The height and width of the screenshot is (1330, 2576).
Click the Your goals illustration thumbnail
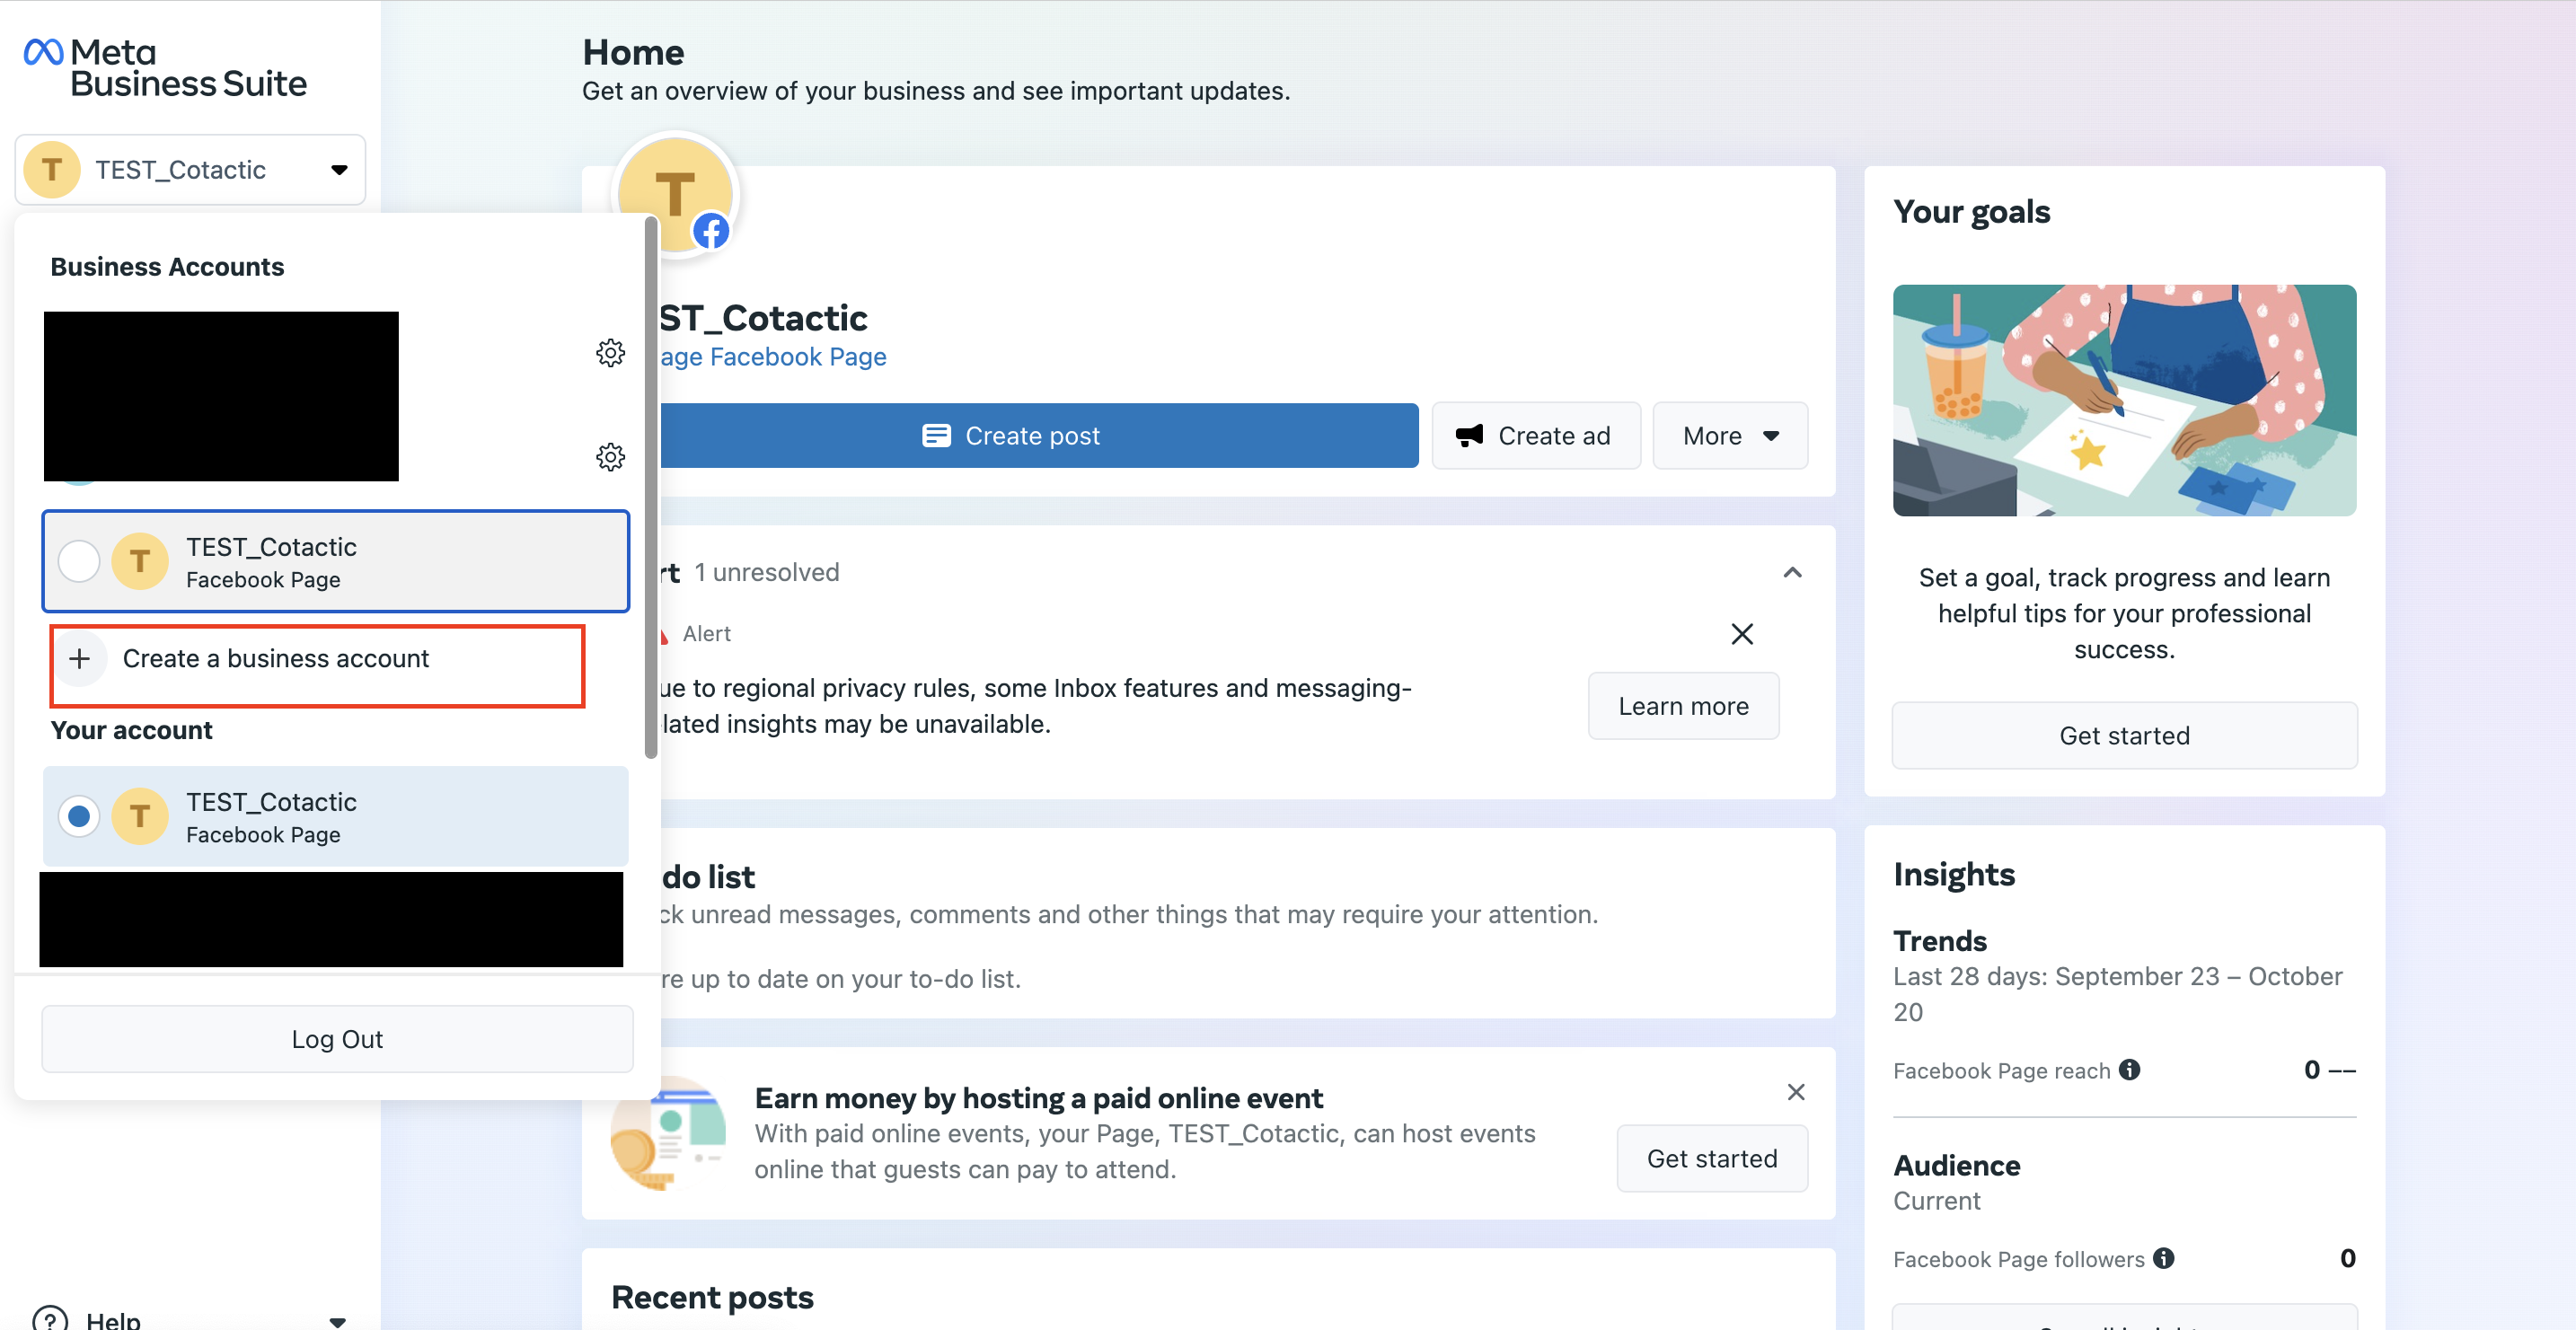coord(2125,397)
